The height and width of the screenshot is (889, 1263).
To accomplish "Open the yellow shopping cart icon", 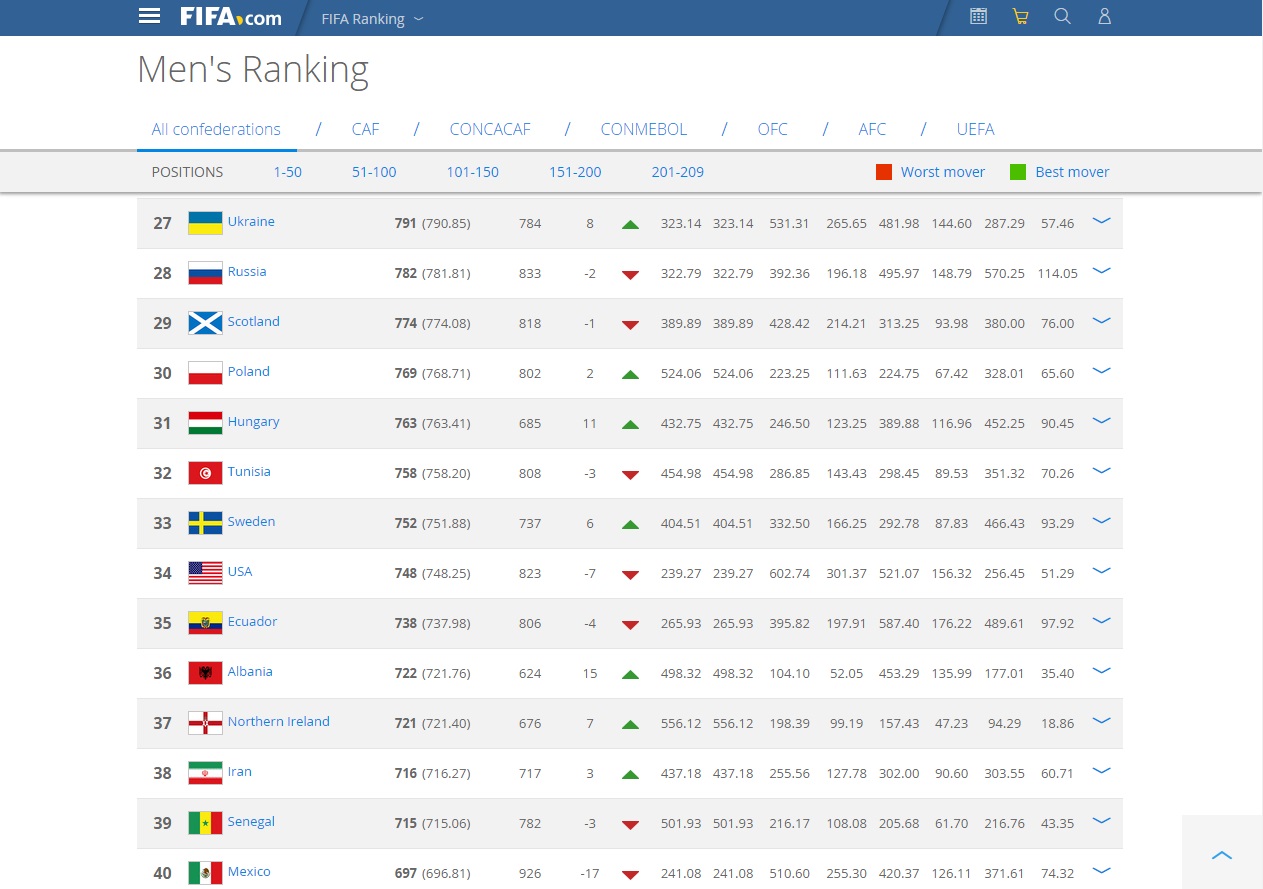I will click(x=1020, y=16).
